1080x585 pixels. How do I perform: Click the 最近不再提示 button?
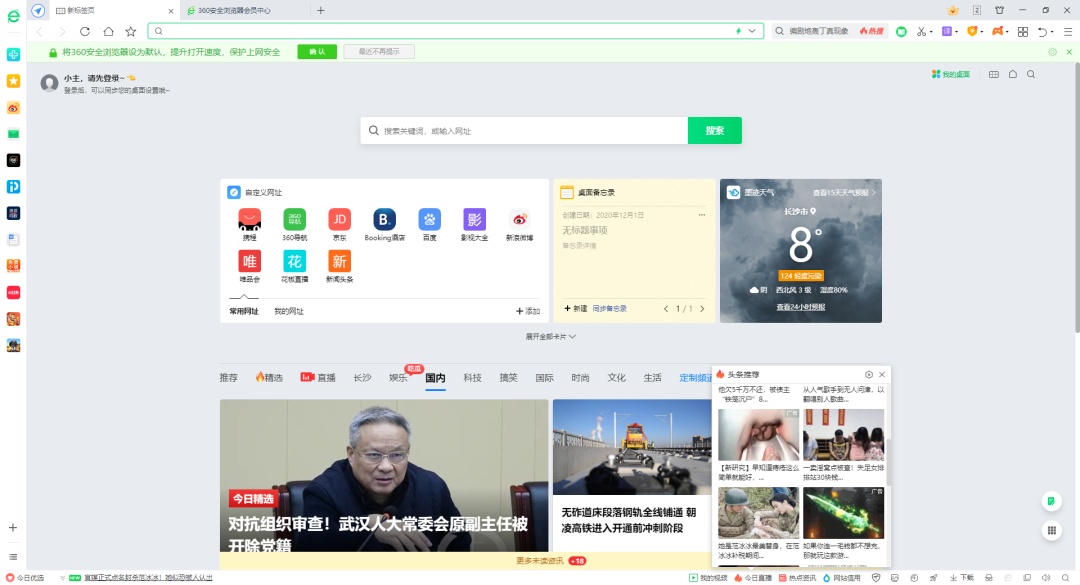(x=379, y=52)
